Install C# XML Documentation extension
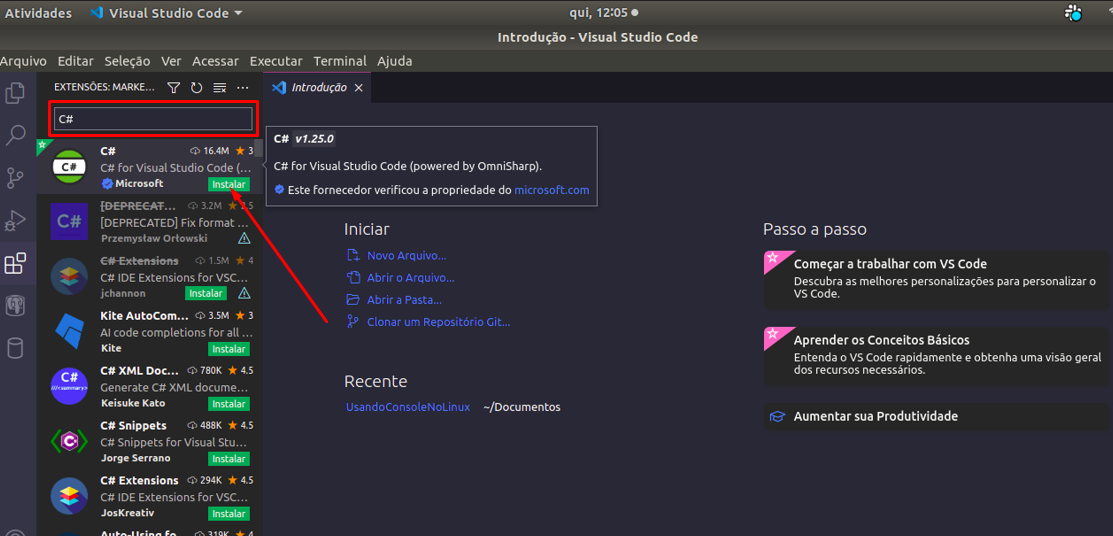 [229, 404]
